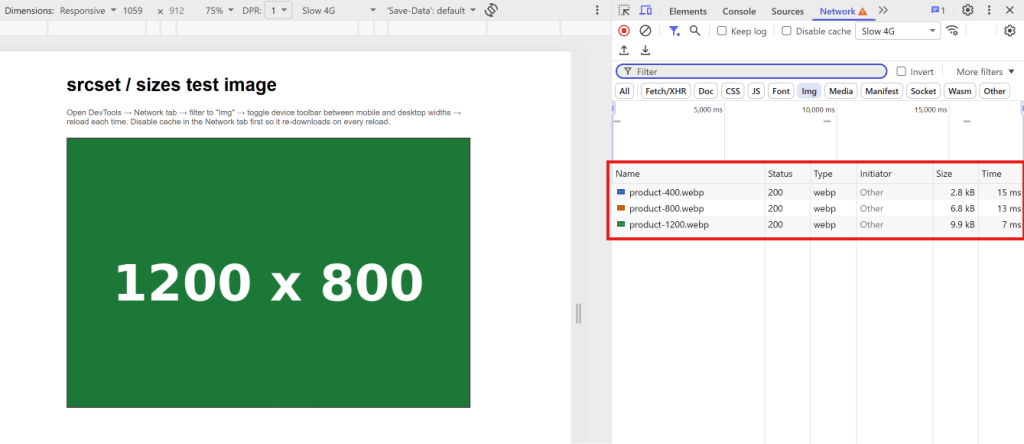Toggle the Media type filter
1024x444 pixels.
840,91
